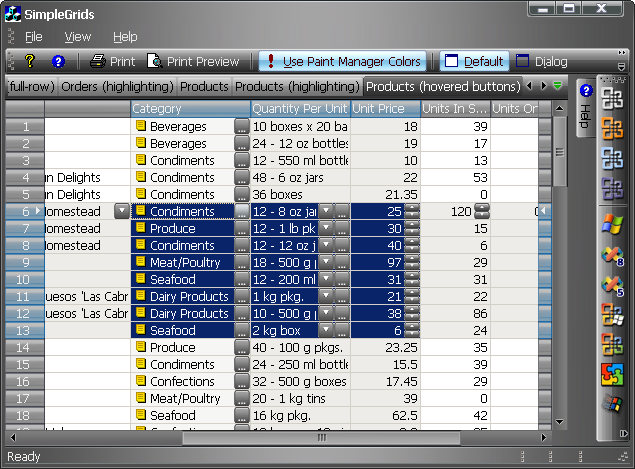Image resolution: width=635 pixels, height=469 pixels.
Task: Click the Print toolbar button
Action: pos(112,61)
